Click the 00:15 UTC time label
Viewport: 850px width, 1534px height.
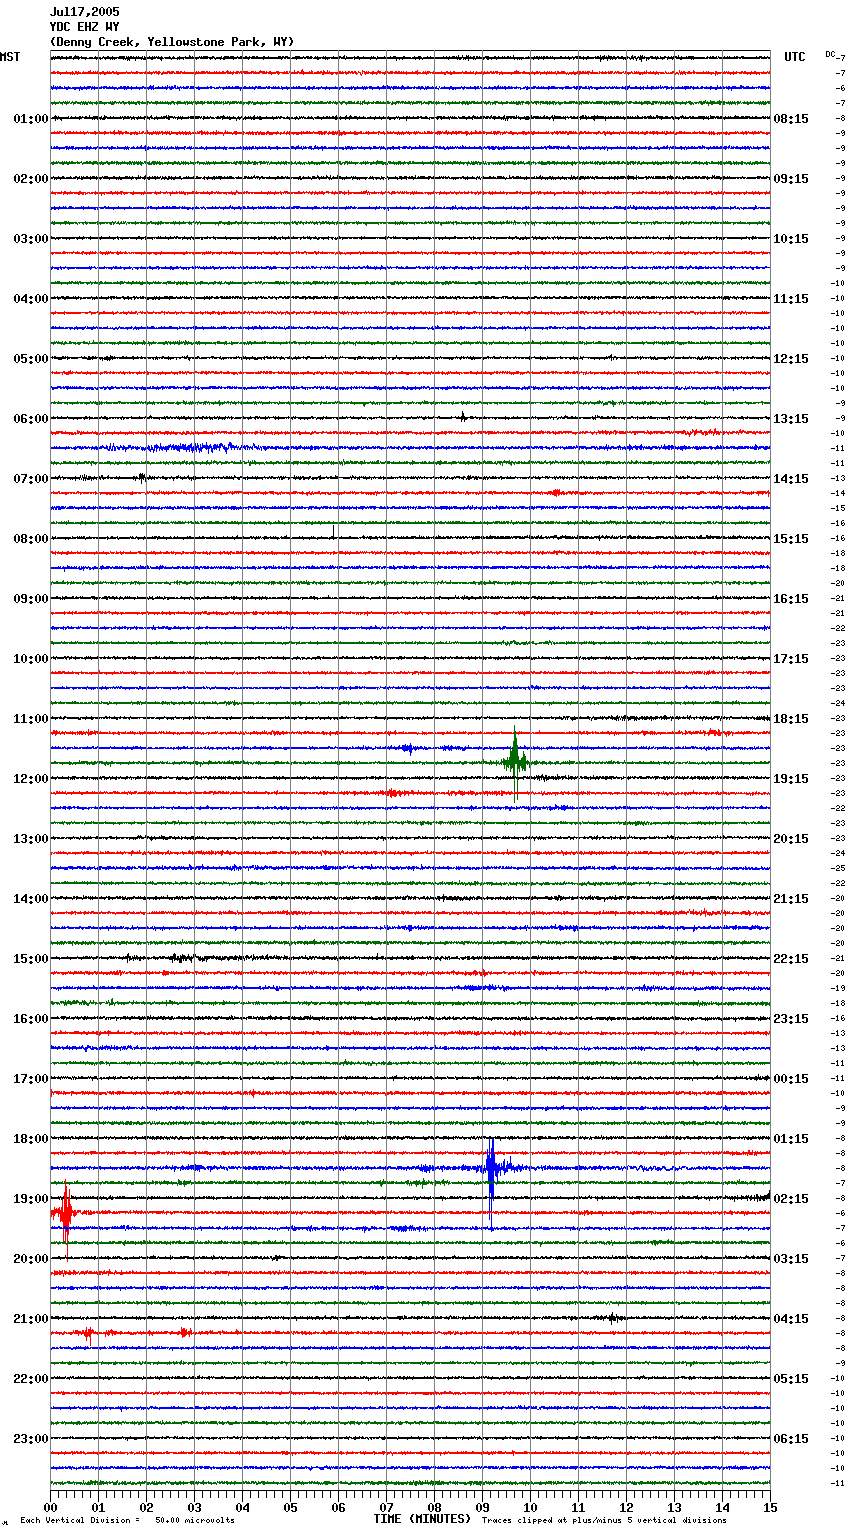(791, 1079)
